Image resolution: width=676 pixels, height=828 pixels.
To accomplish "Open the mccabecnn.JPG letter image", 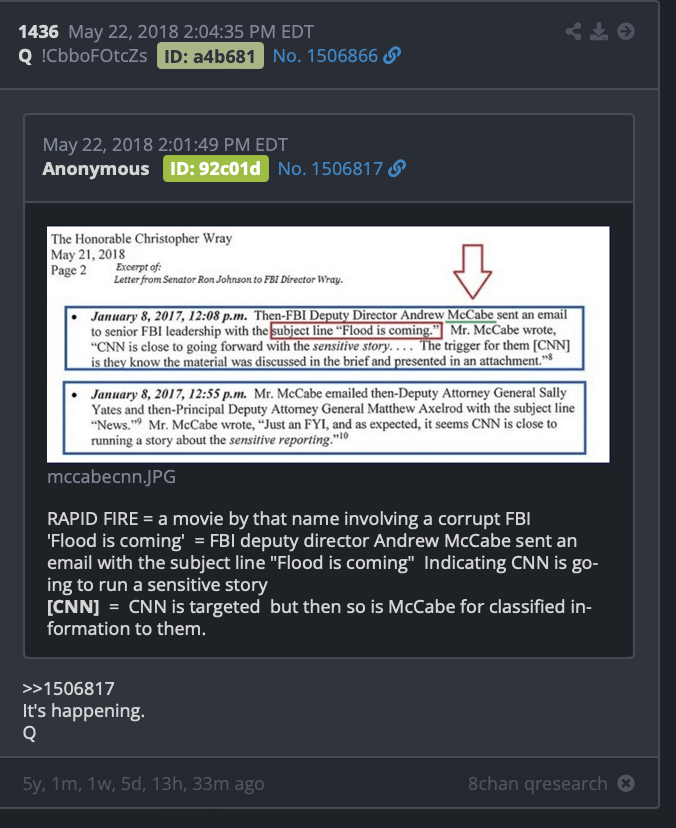I will [328, 344].
